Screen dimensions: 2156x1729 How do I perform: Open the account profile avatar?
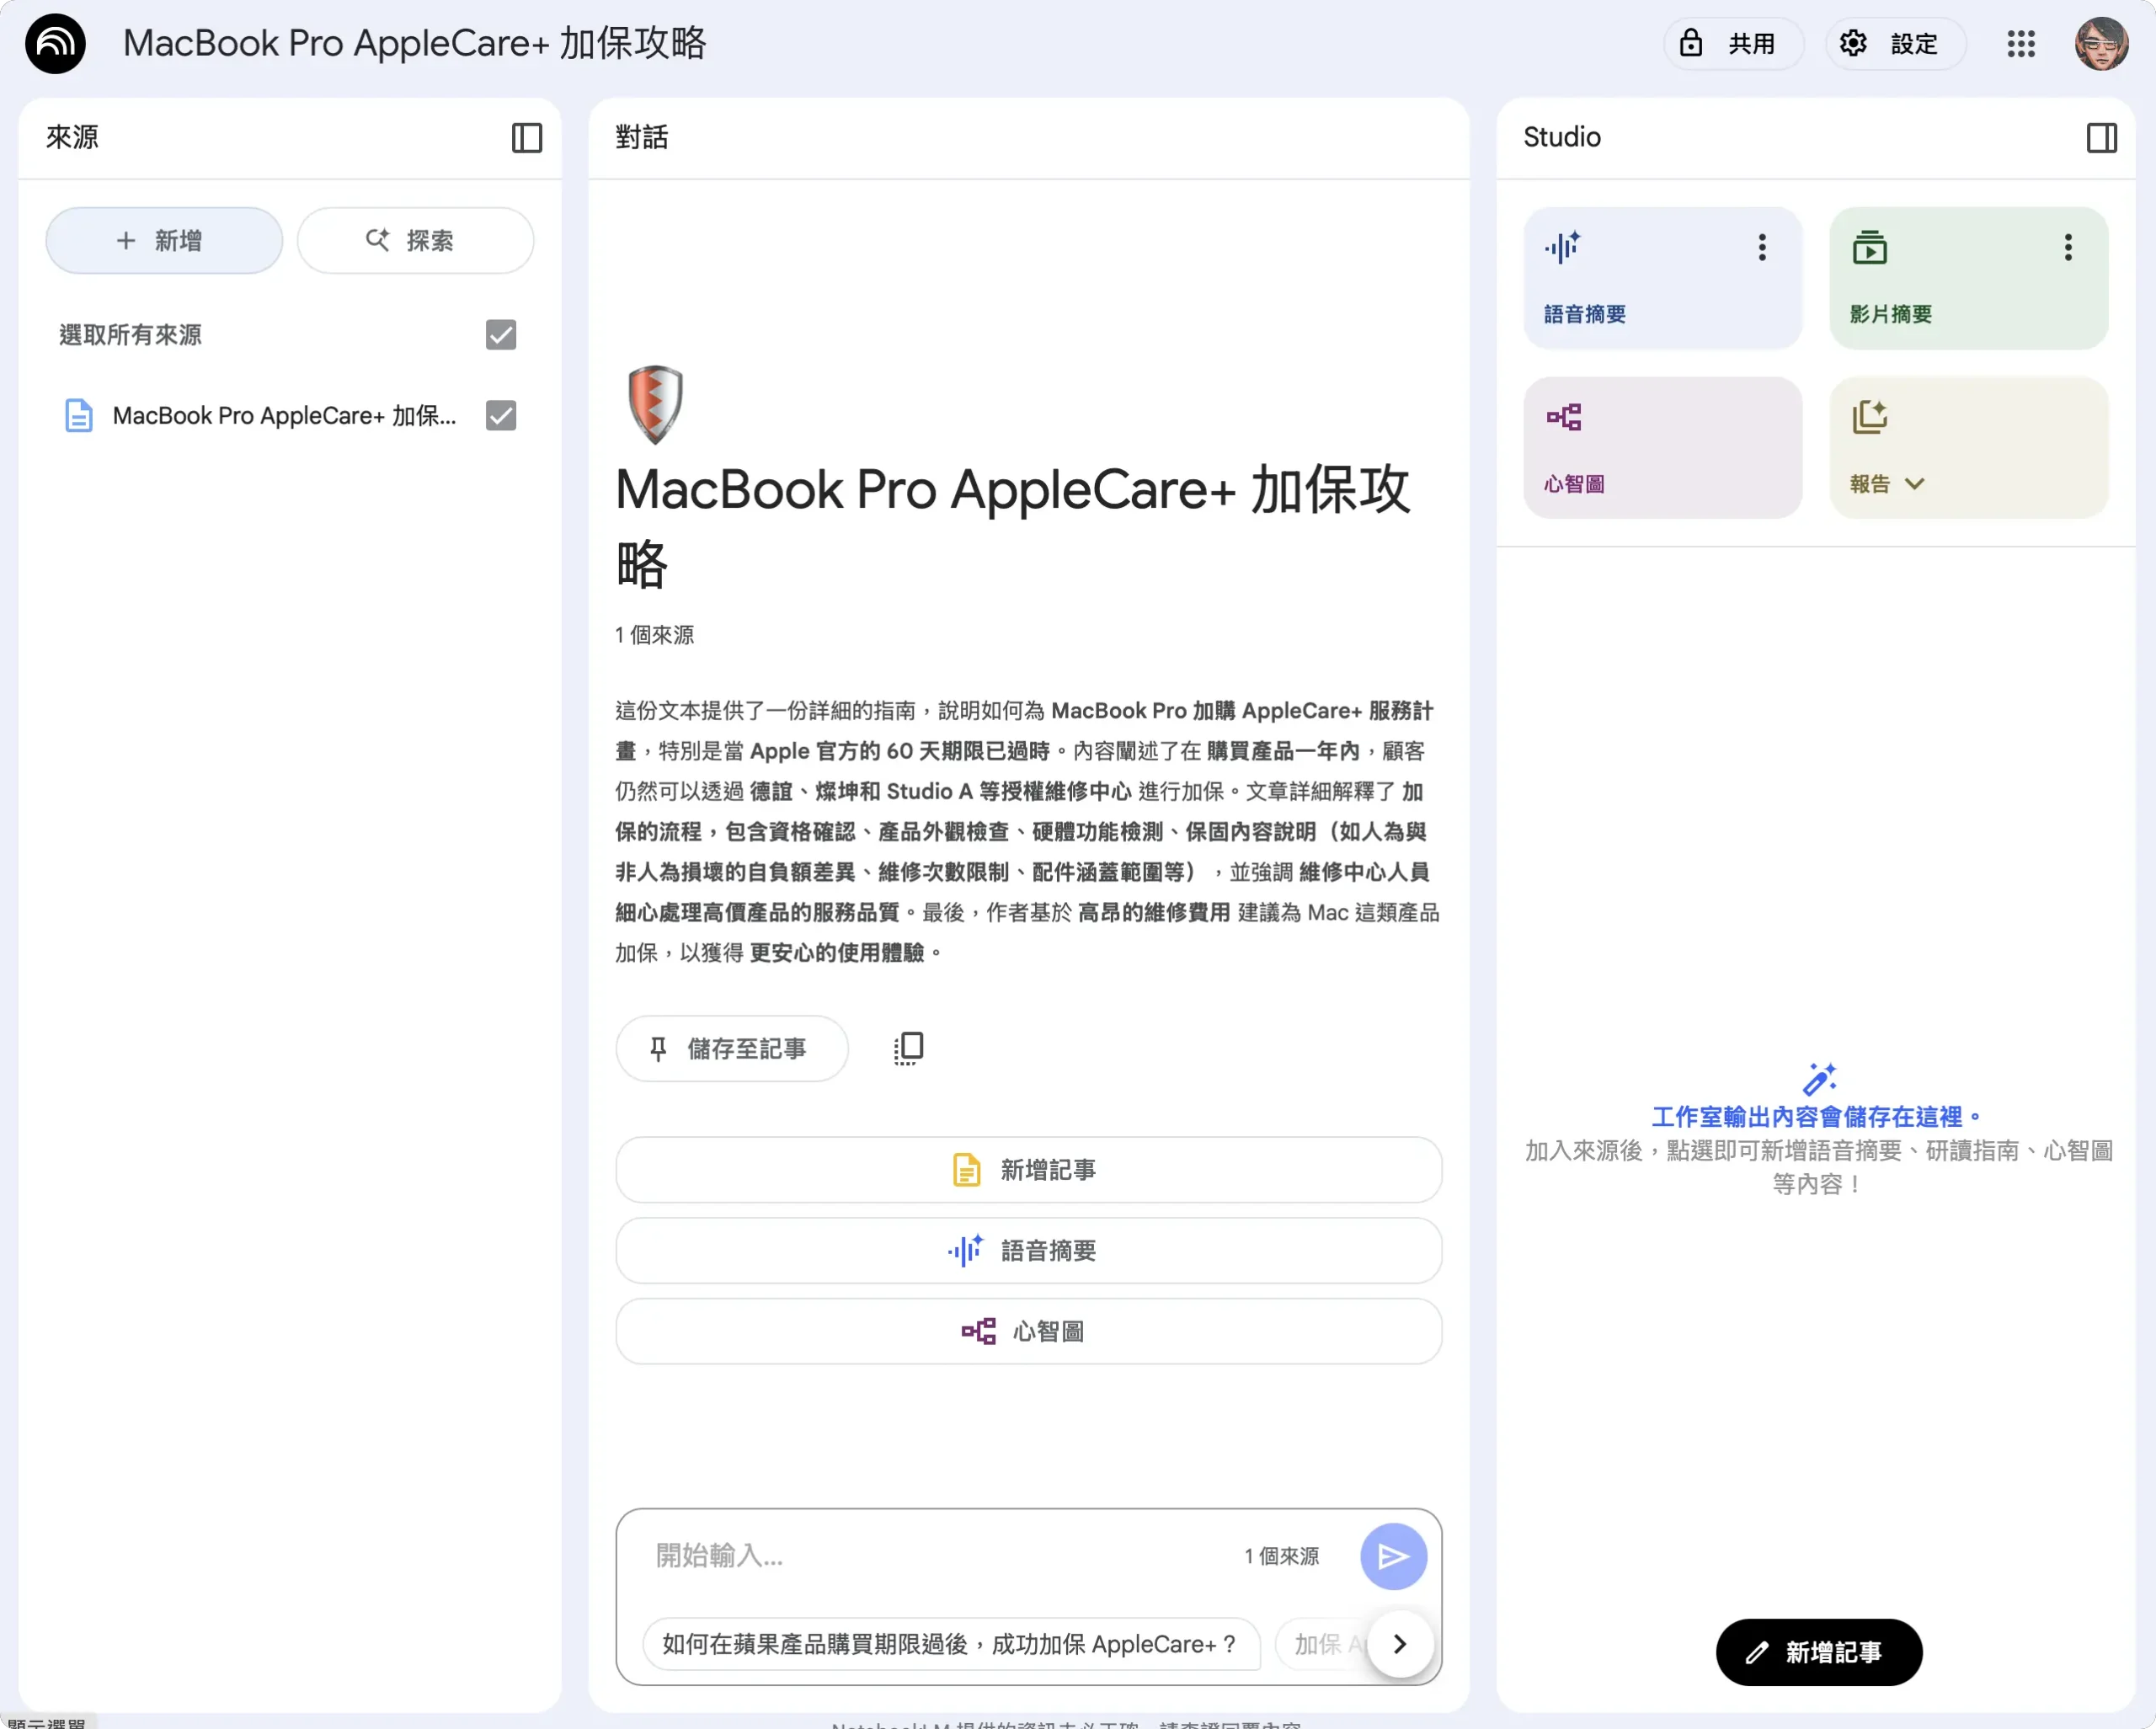[2101, 43]
